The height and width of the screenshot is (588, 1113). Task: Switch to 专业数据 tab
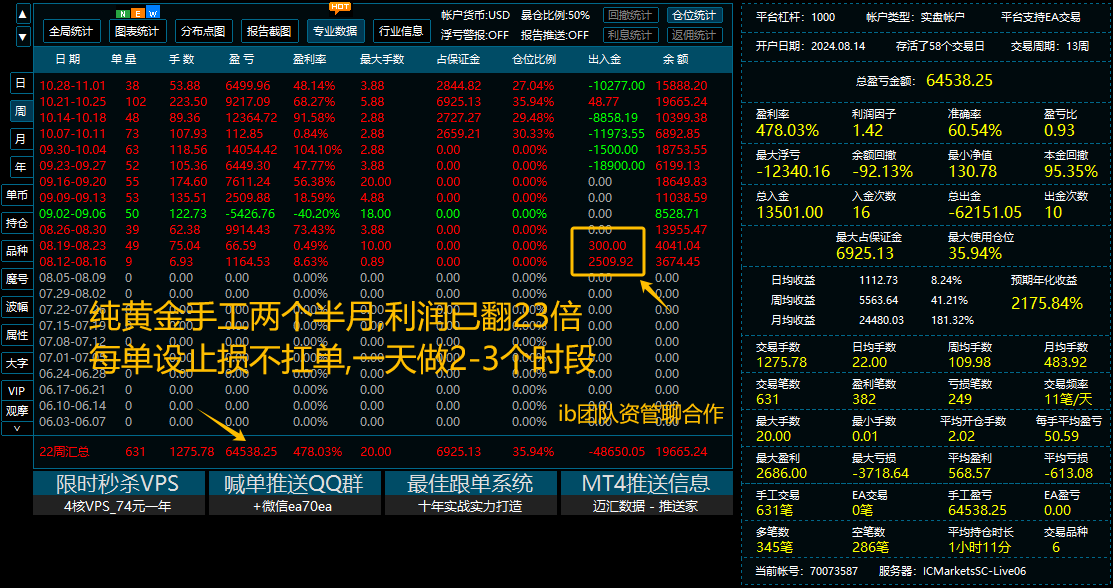pos(336,31)
